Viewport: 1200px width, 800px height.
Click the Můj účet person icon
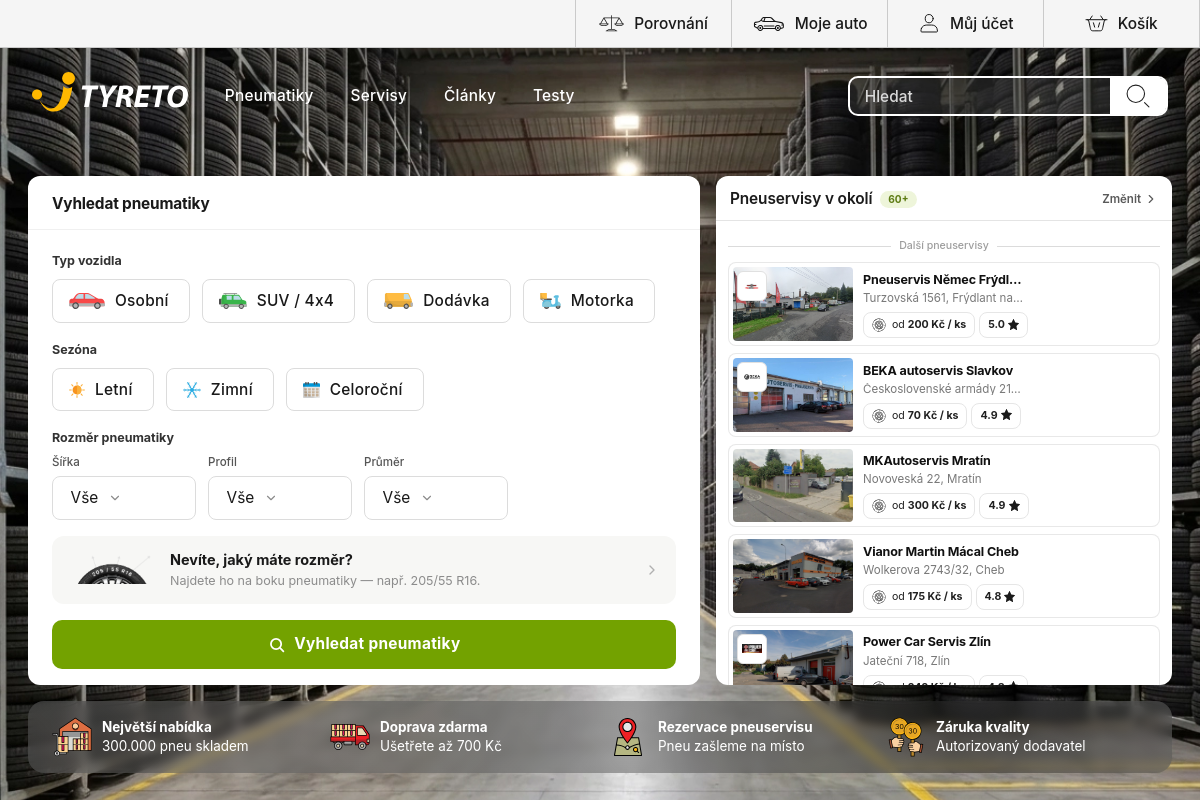point(929,23)
